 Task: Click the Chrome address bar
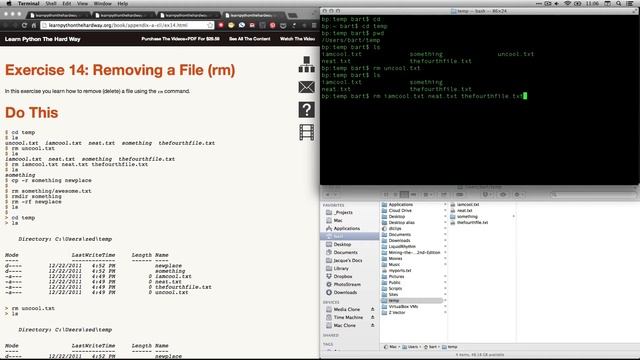(x=127, y=25)
